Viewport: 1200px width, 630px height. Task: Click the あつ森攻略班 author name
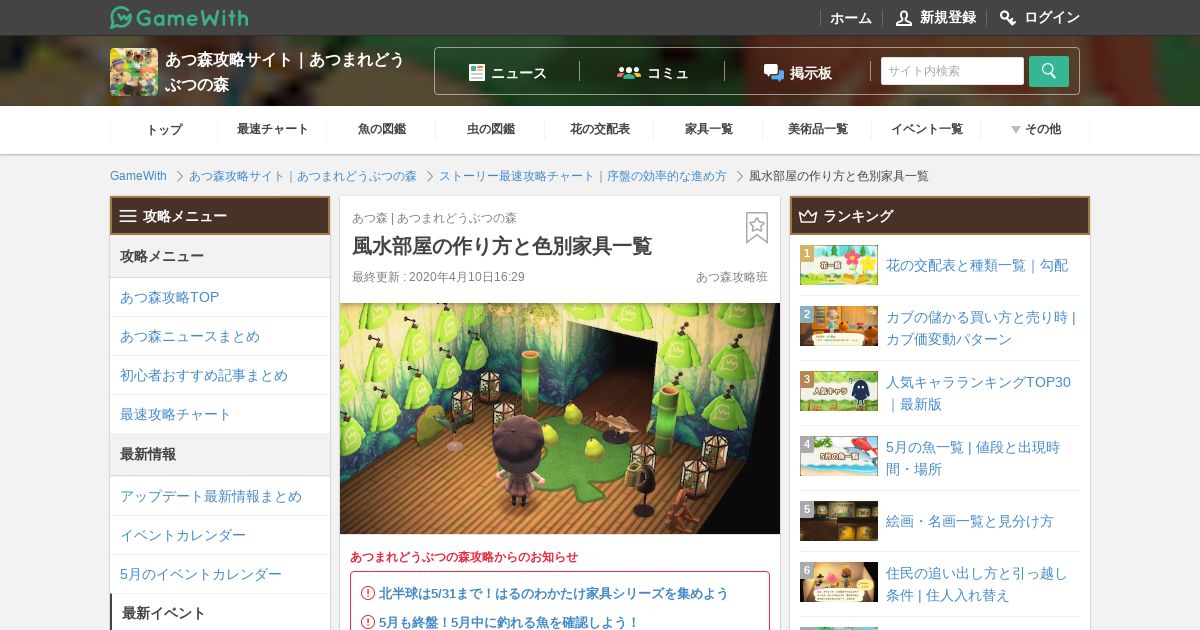(732, 277)
